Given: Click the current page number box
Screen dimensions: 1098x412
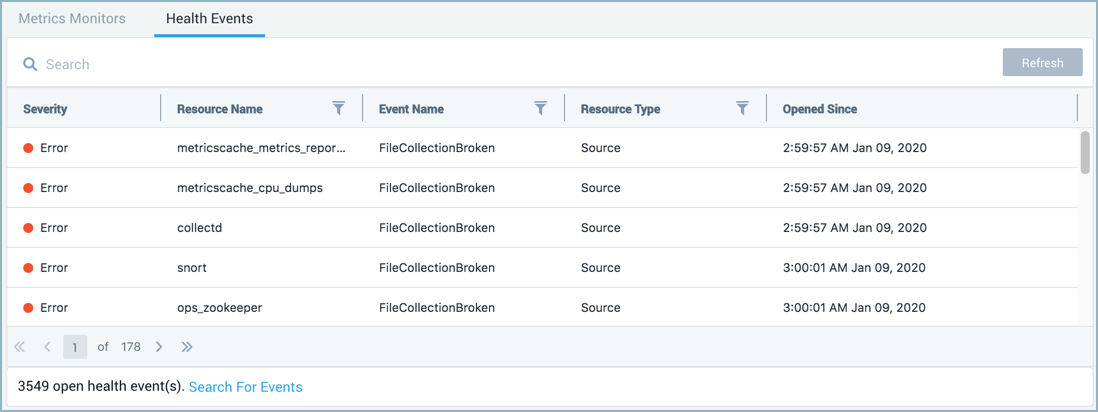Looking at the screenshot, I should (75, 347).
